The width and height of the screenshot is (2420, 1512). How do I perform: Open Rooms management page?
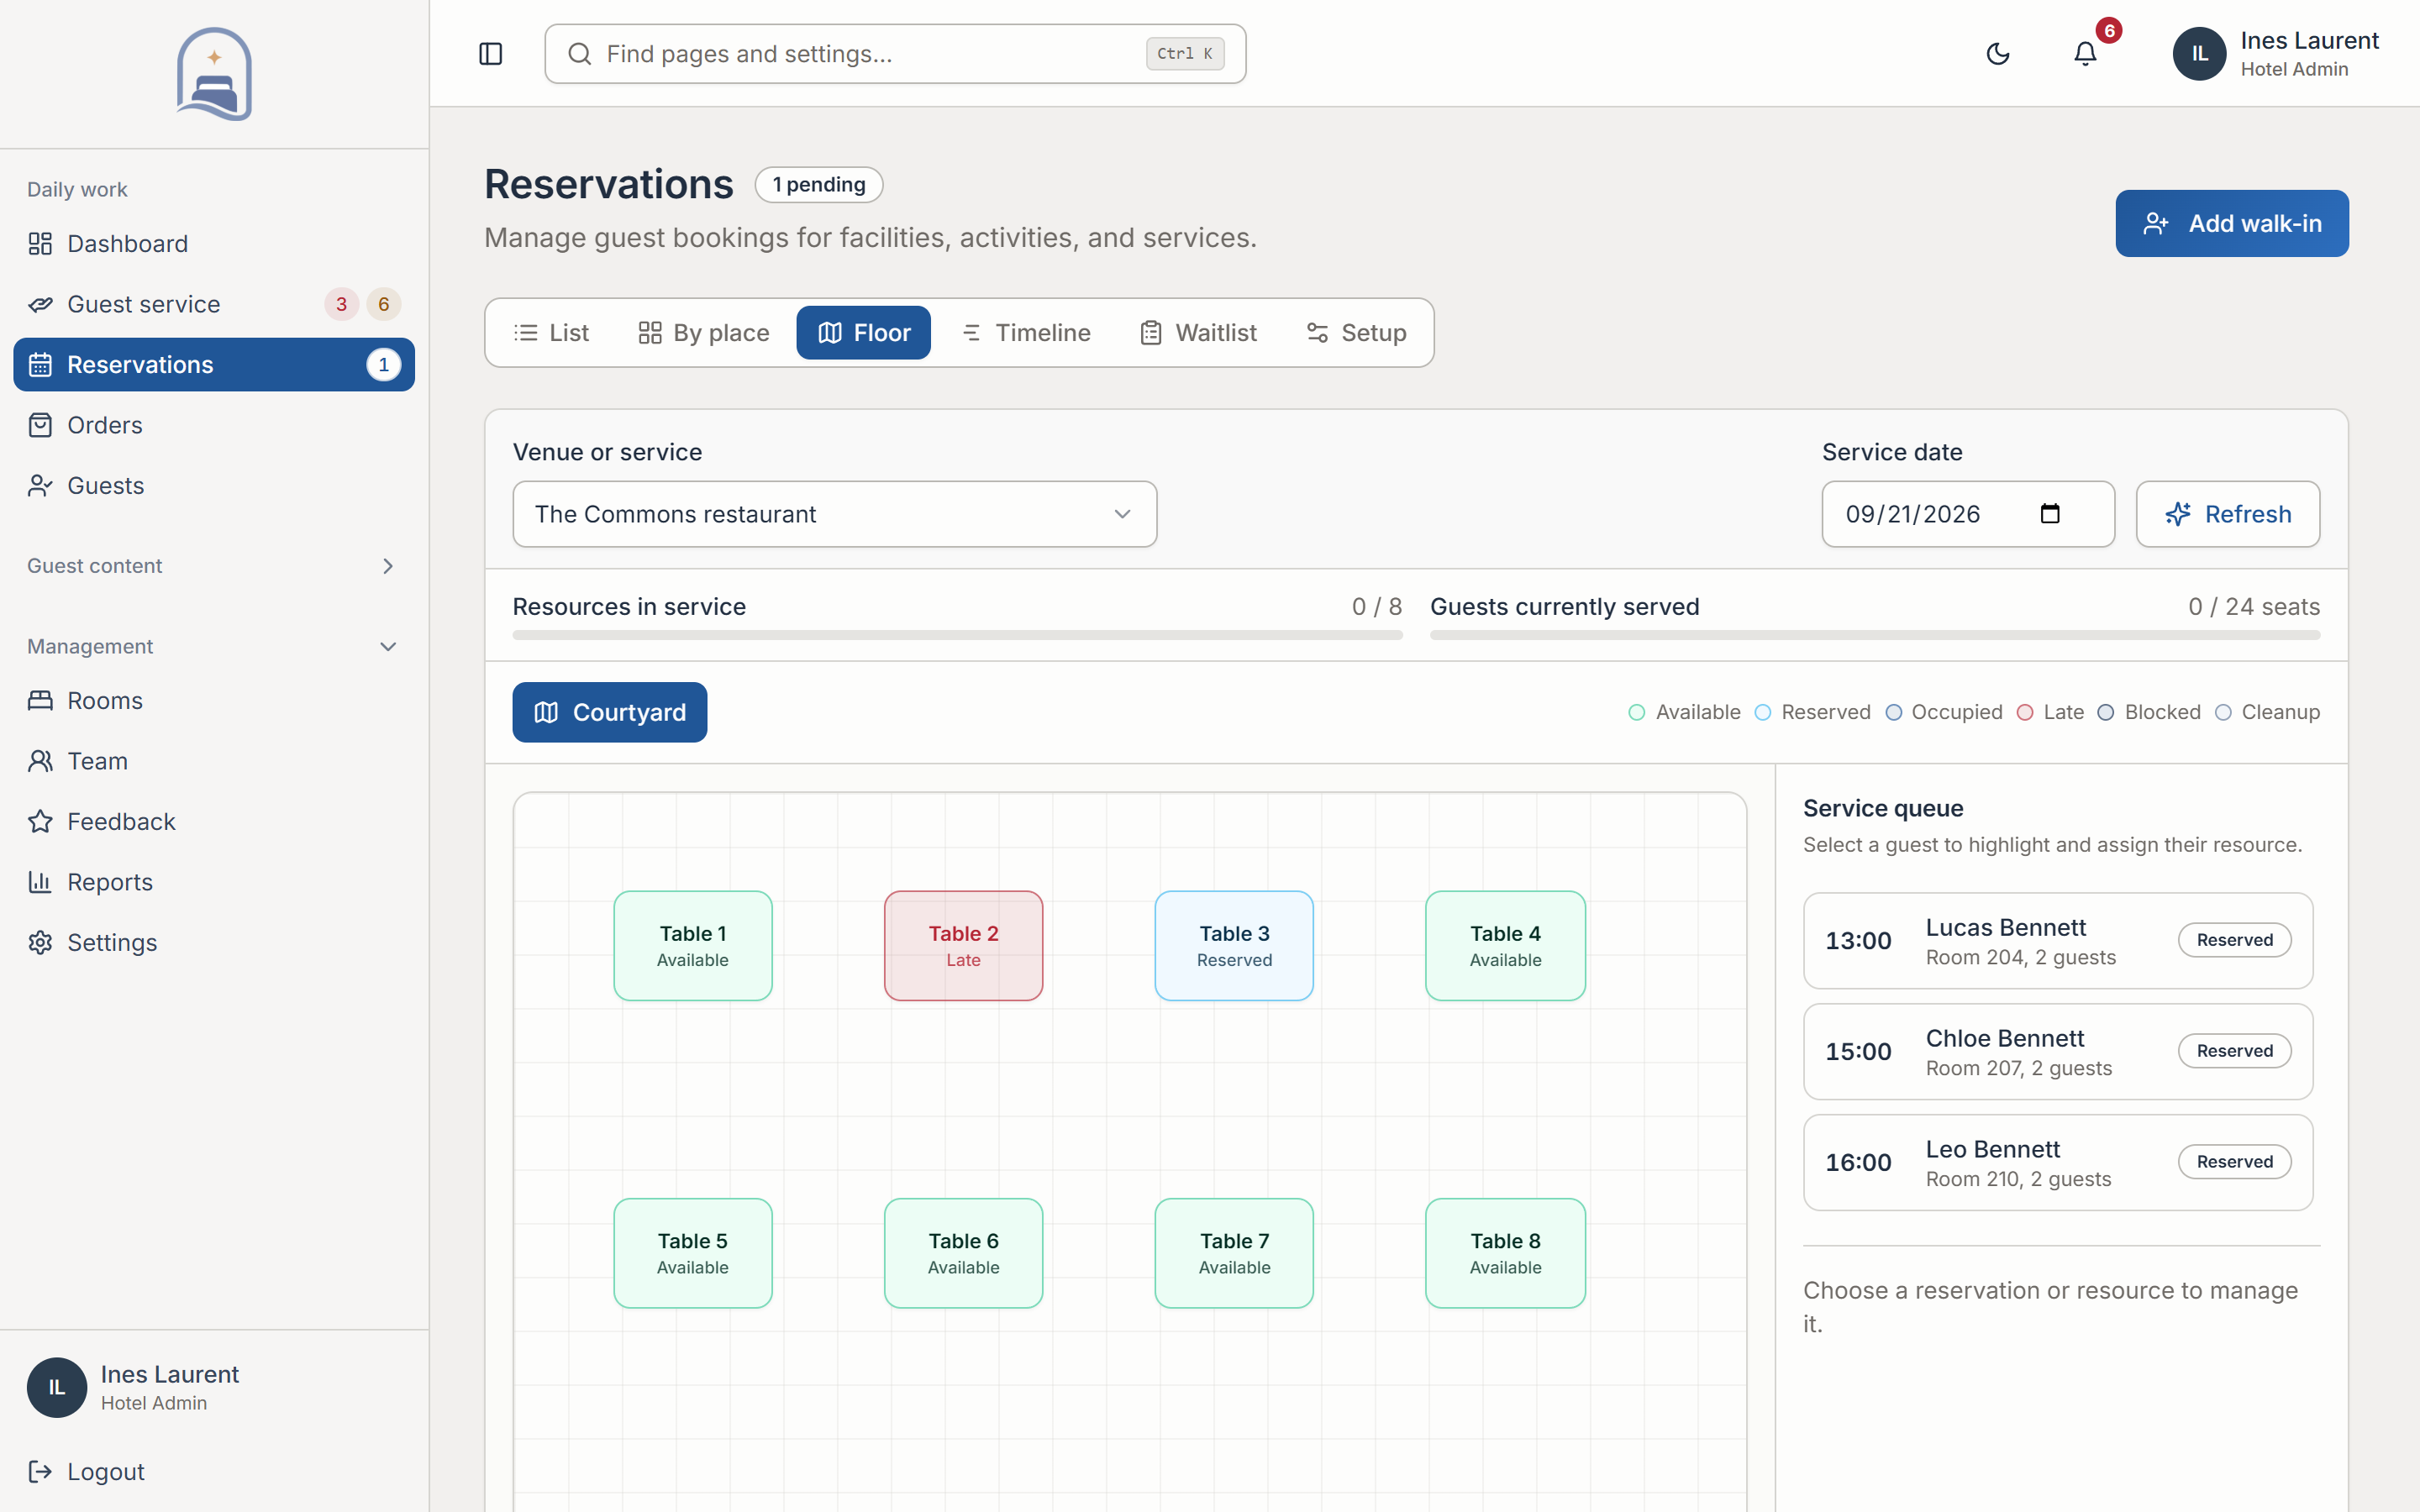(x=214, y=701)
